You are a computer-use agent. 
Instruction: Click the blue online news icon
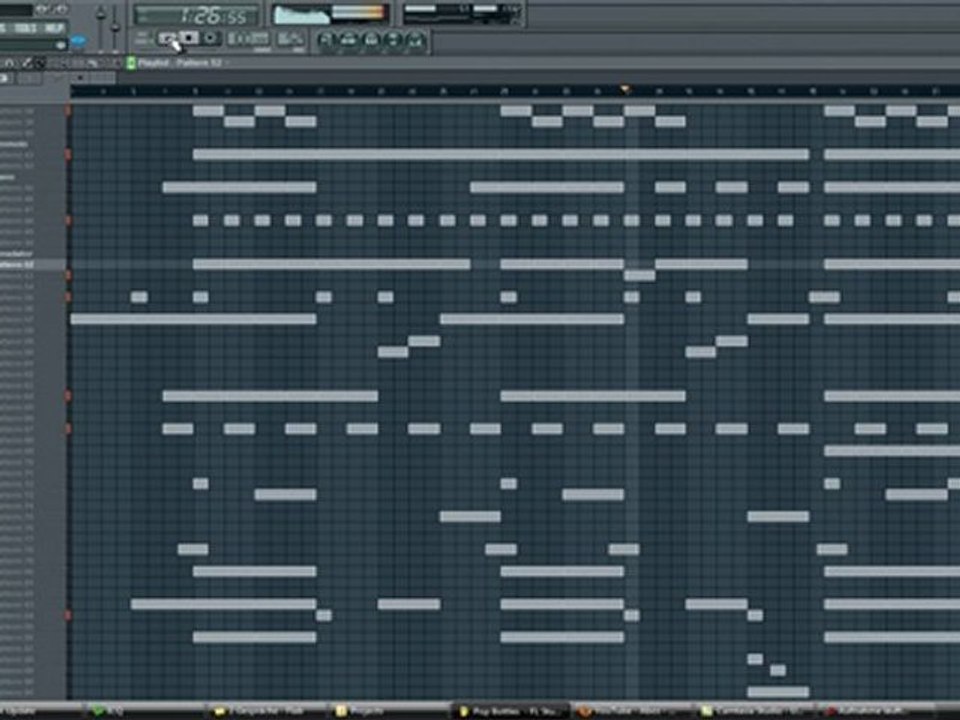[78, 42]
